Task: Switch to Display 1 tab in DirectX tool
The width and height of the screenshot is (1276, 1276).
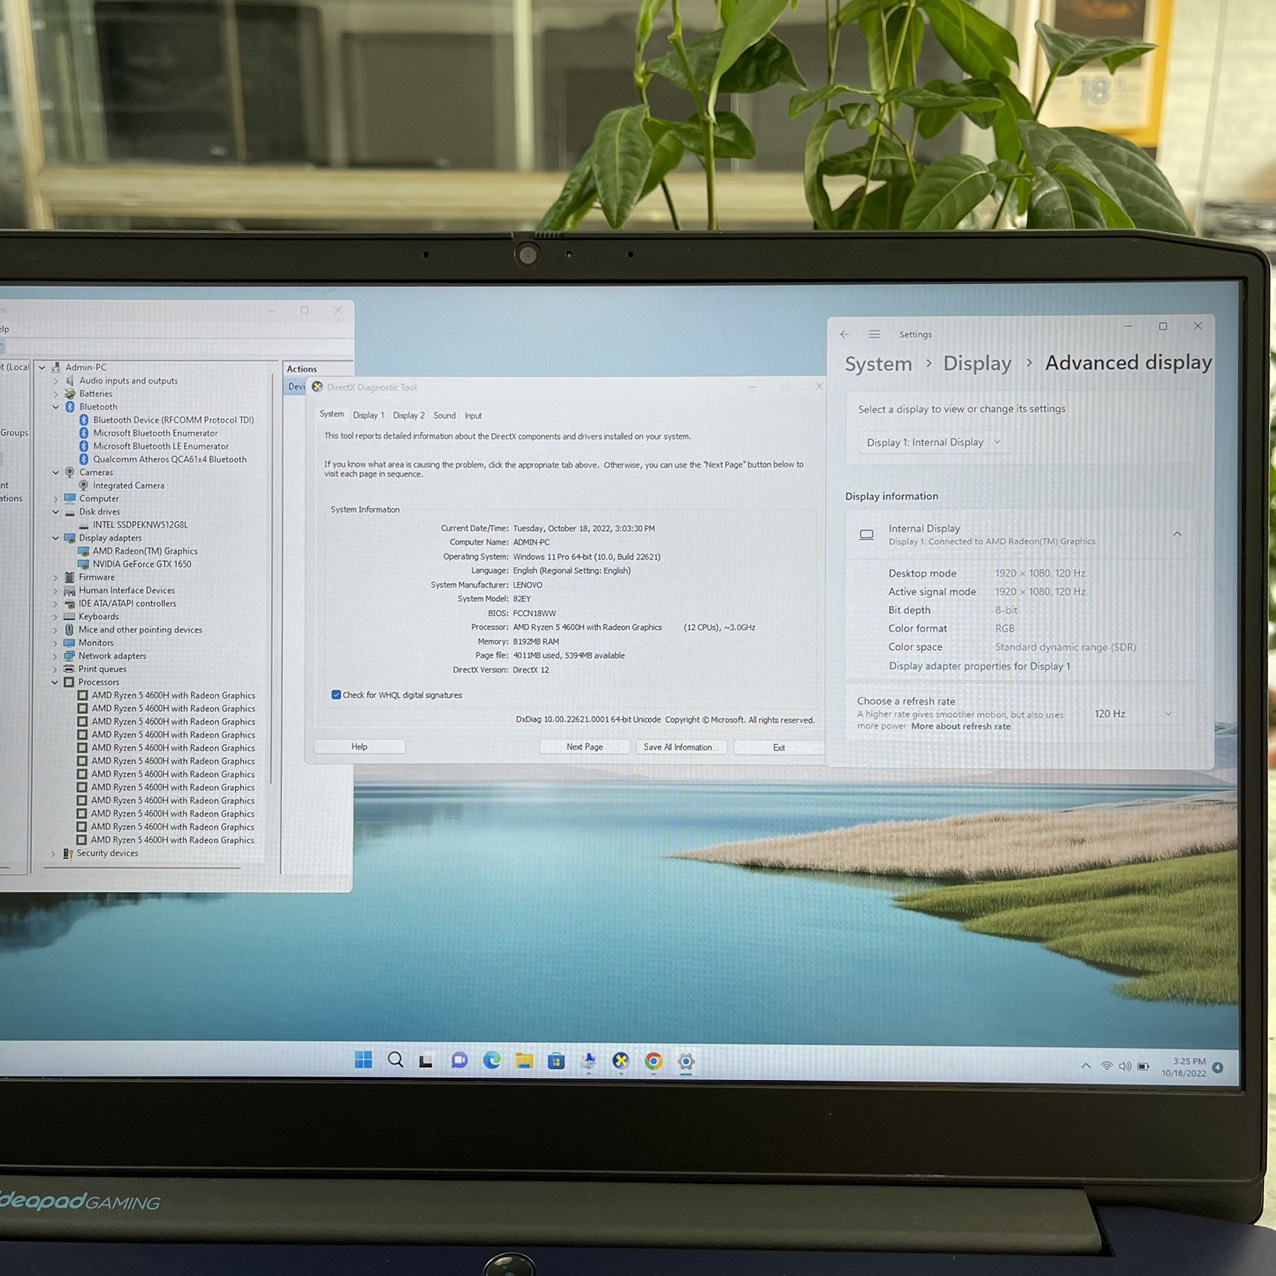Action: pyautogui.click(x=368, y=415)
